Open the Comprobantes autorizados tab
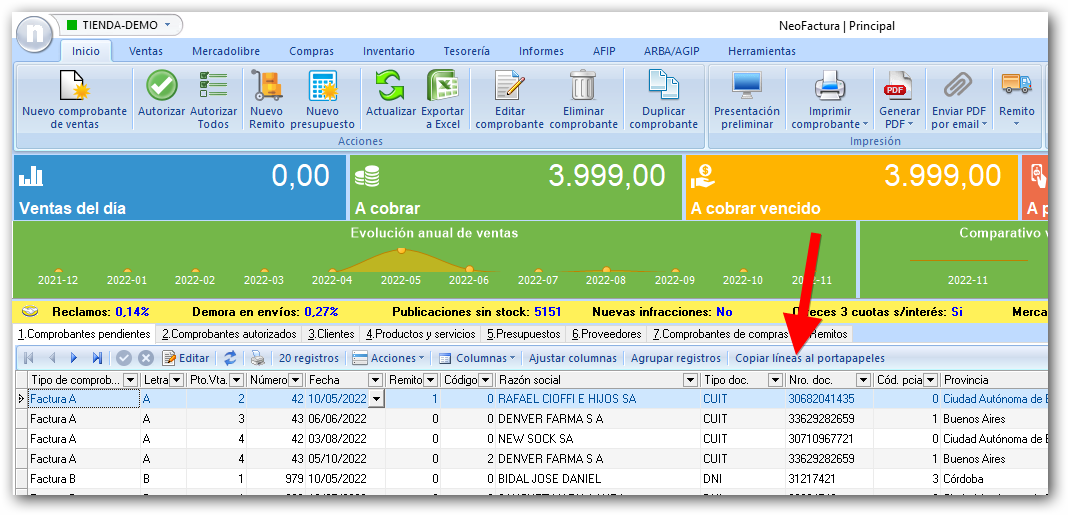The width and height of the screenshot is (1068, 515). (x=229, y=334)
